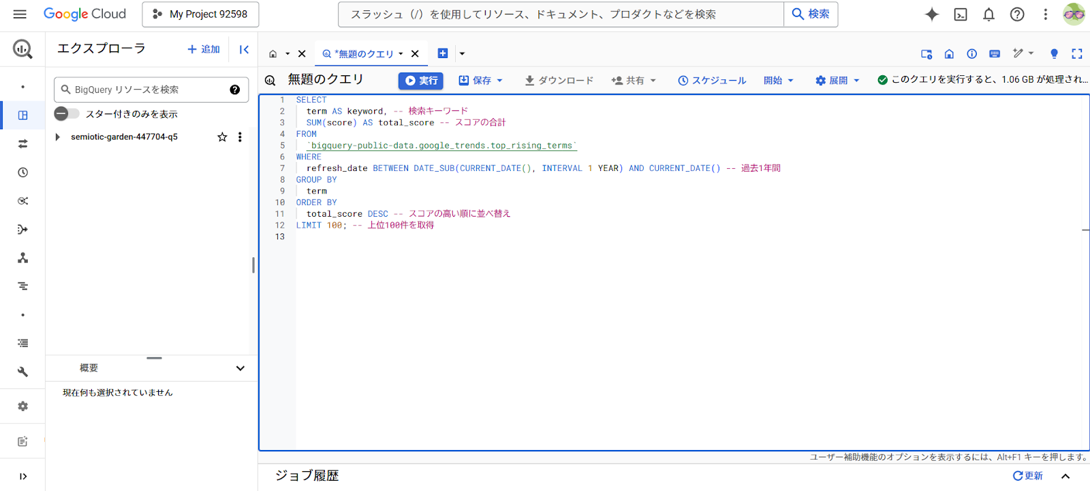Screen dimensions: 1090x491
Task: Expand the 概要 panel chevron
Action: point(241,368)
